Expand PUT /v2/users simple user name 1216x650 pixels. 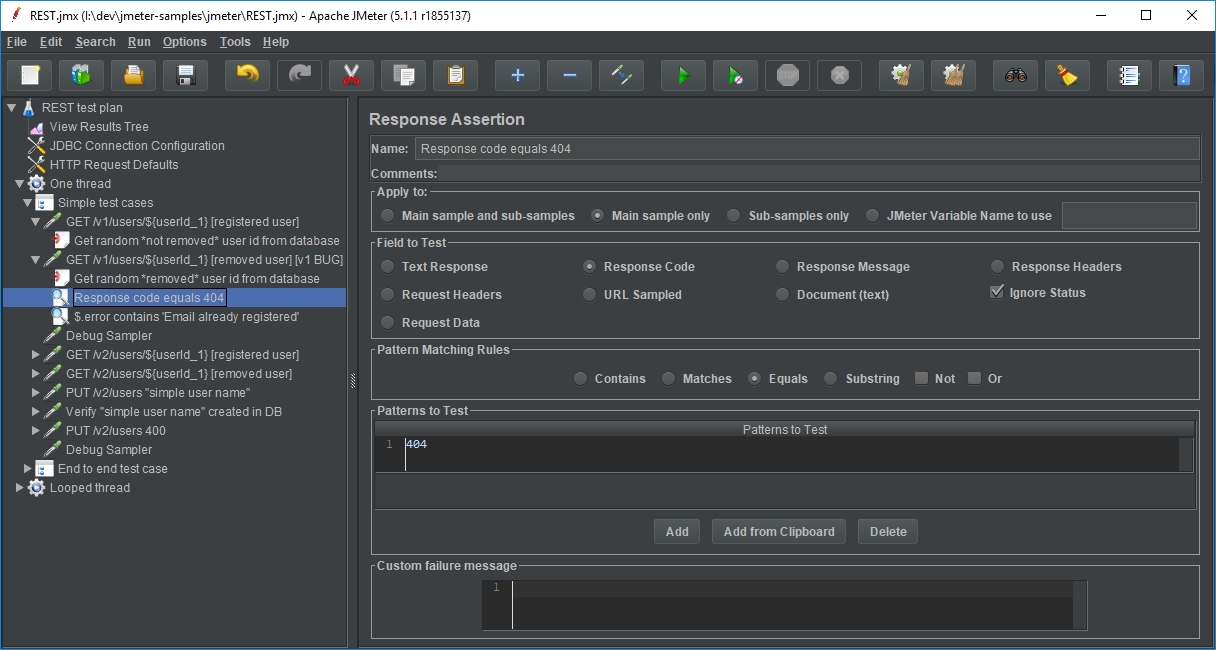click(x=36, y=393)
